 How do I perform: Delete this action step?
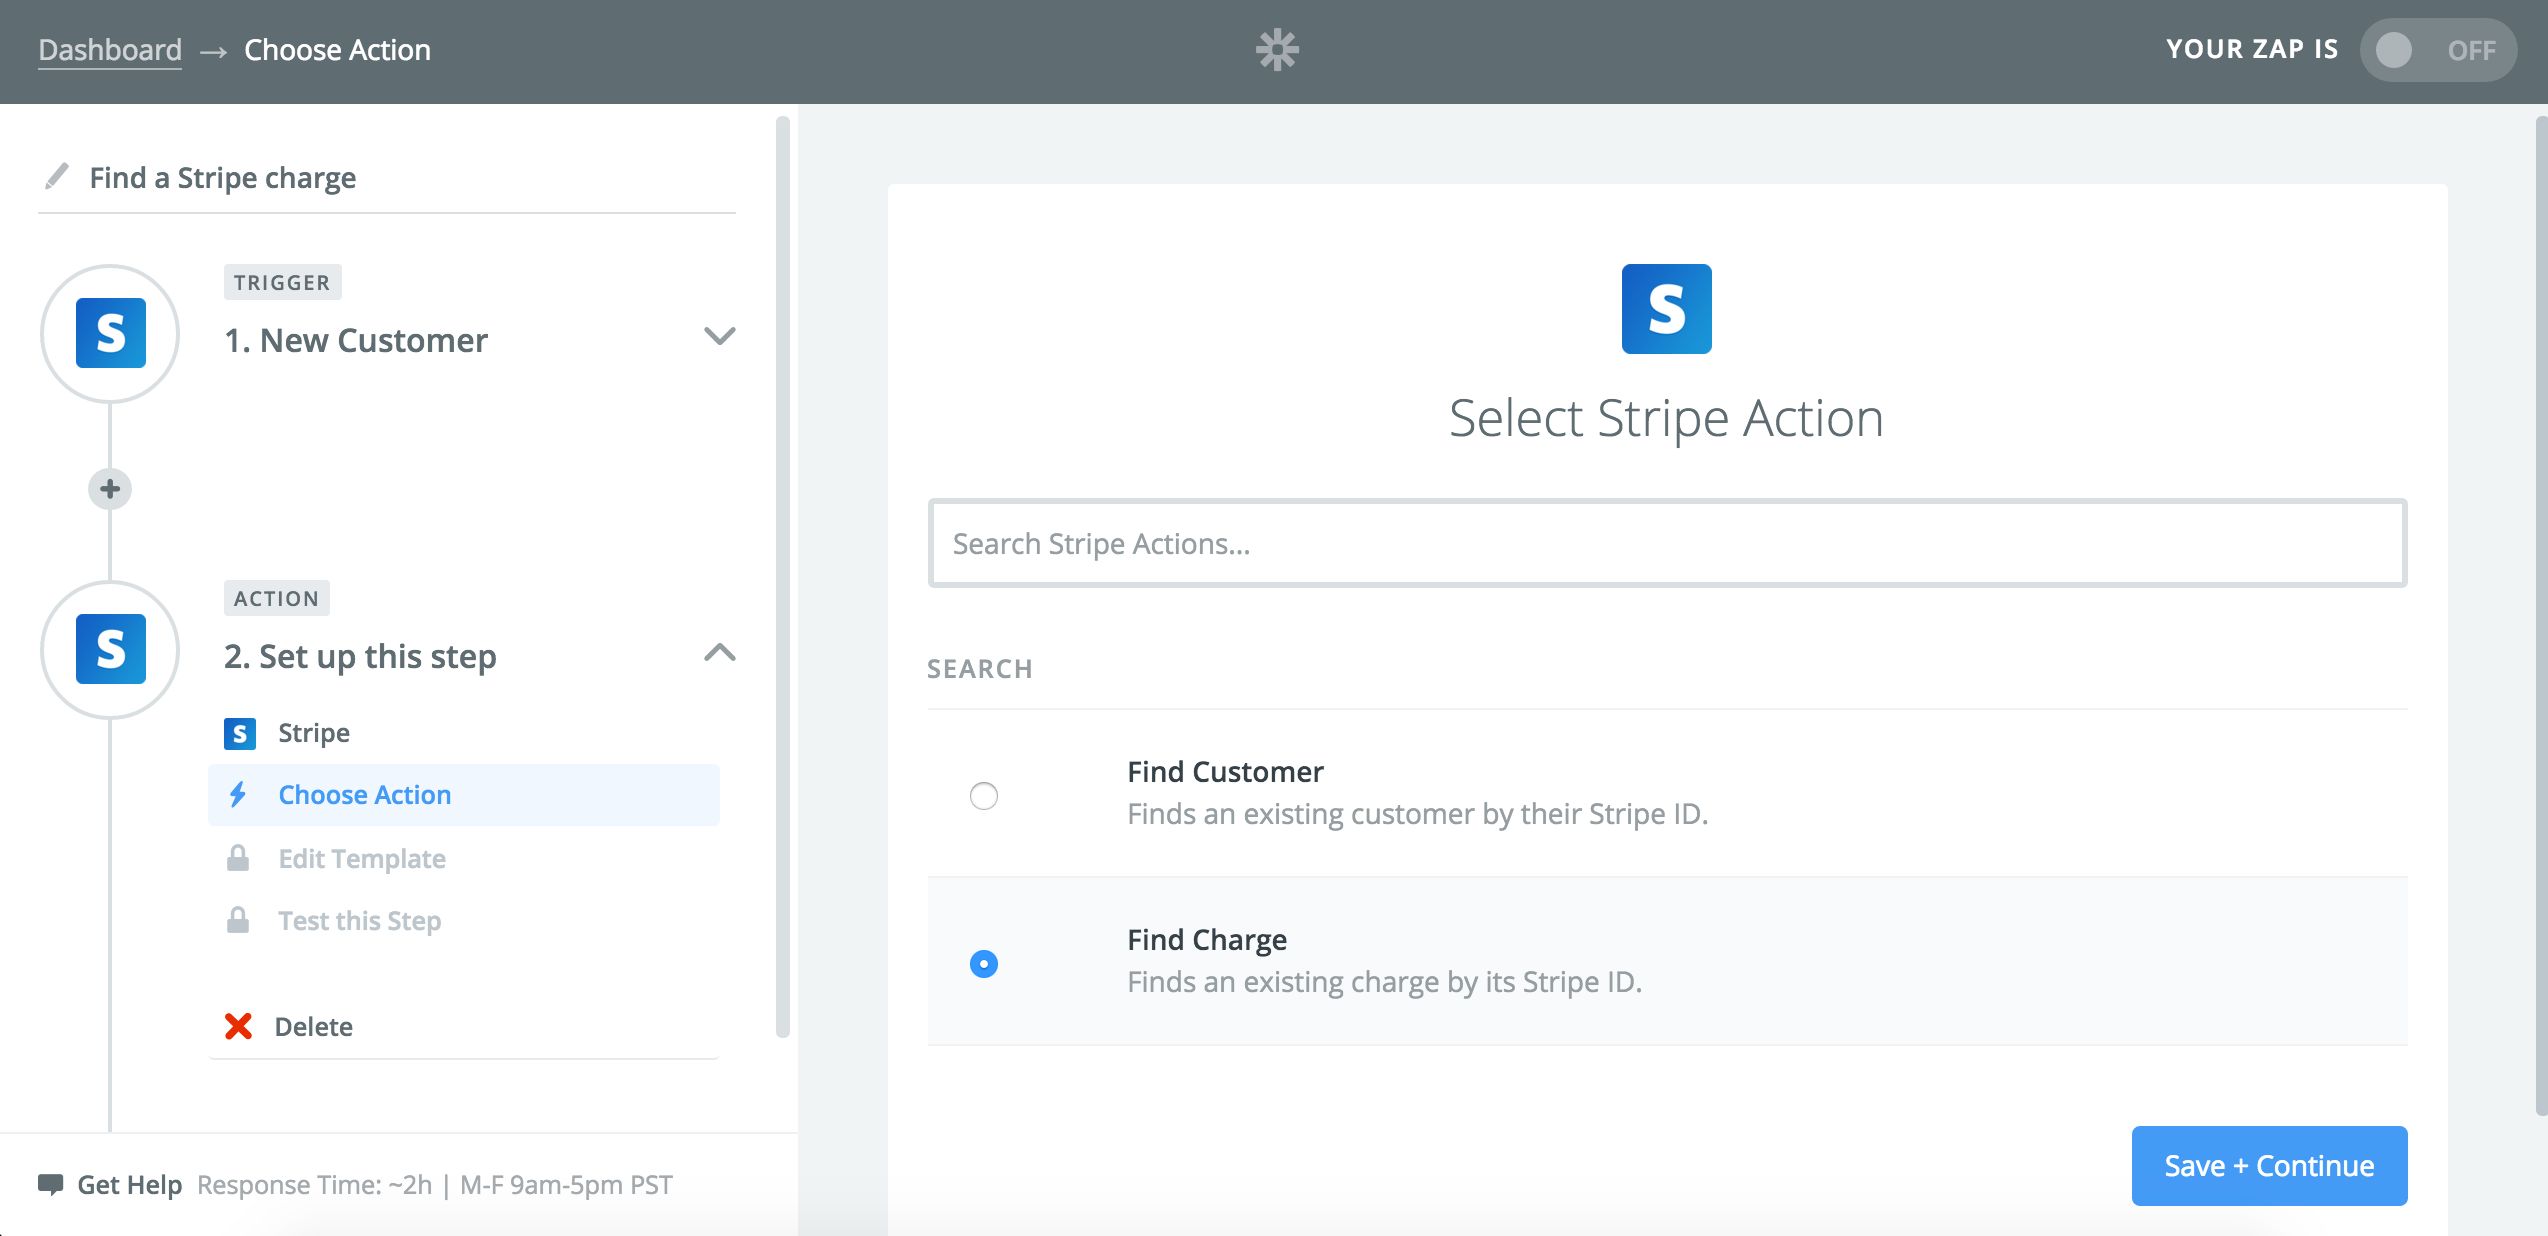tap(314, 1027)
